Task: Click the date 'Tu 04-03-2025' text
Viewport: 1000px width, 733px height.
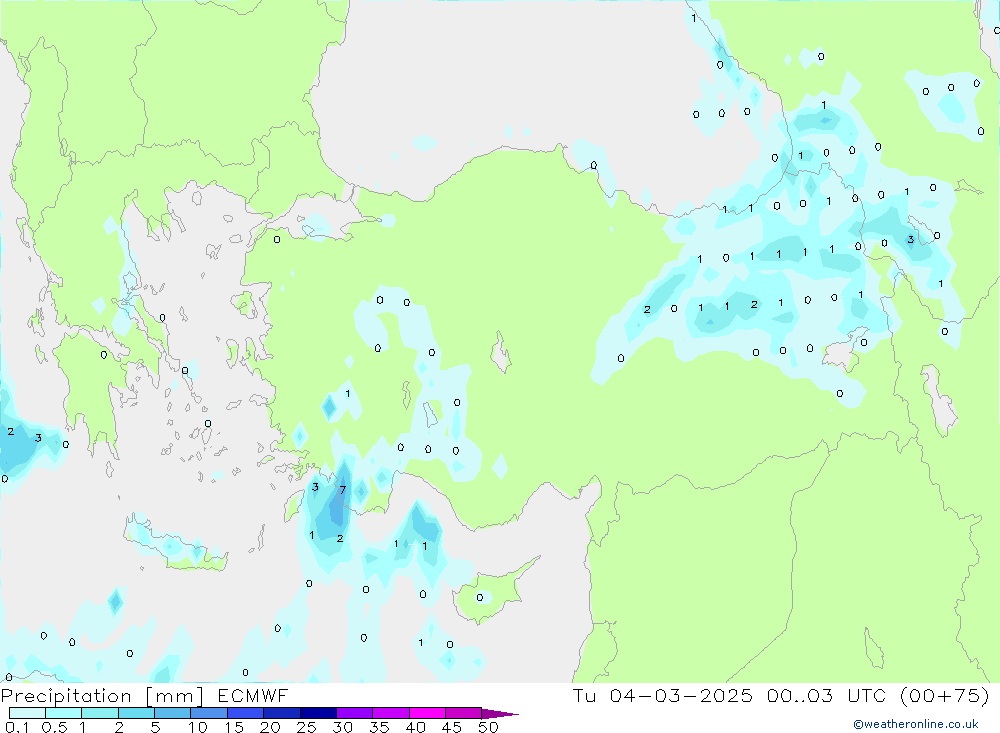Action: [x=662, y=696]
